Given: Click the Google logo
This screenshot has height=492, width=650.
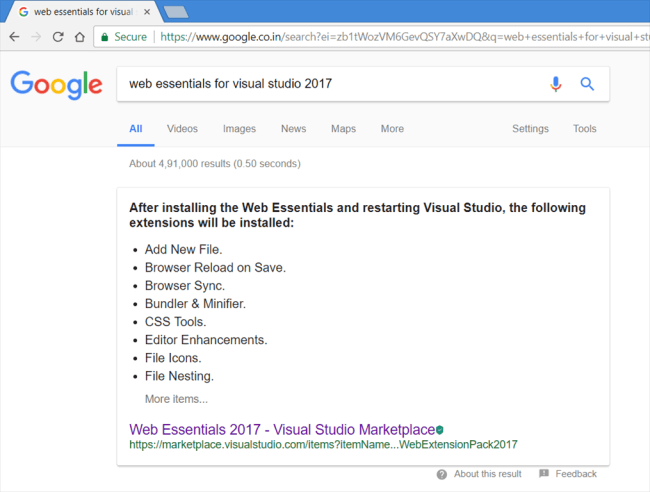Looking at the screenshot, I should [x=56, y=85].
